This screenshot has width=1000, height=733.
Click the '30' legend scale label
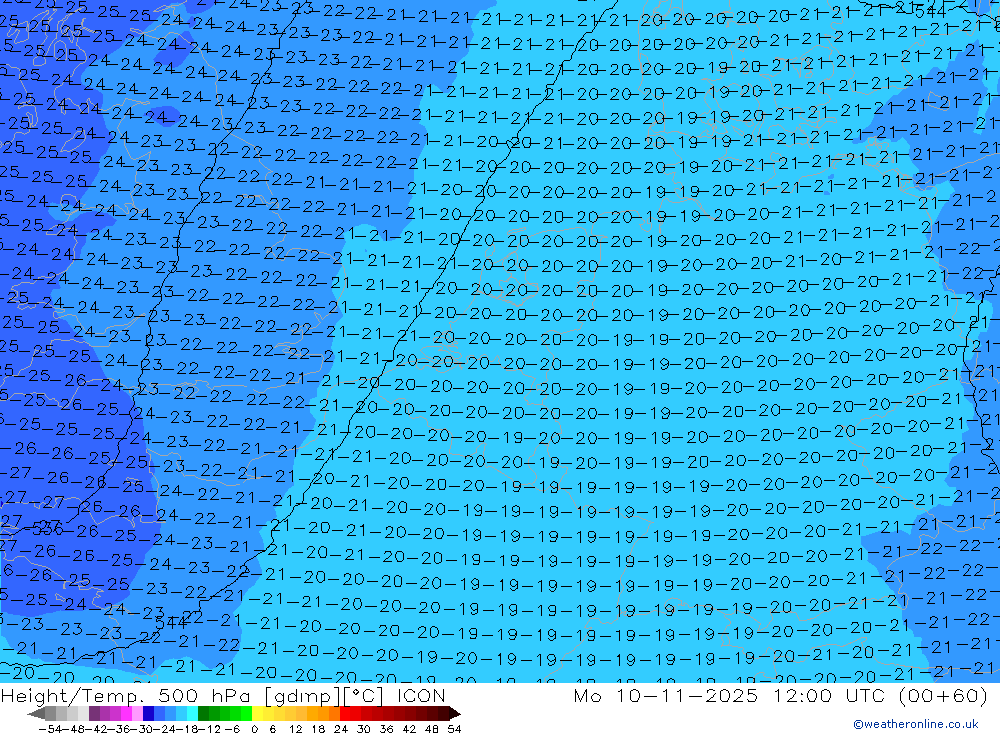(364, 729)
